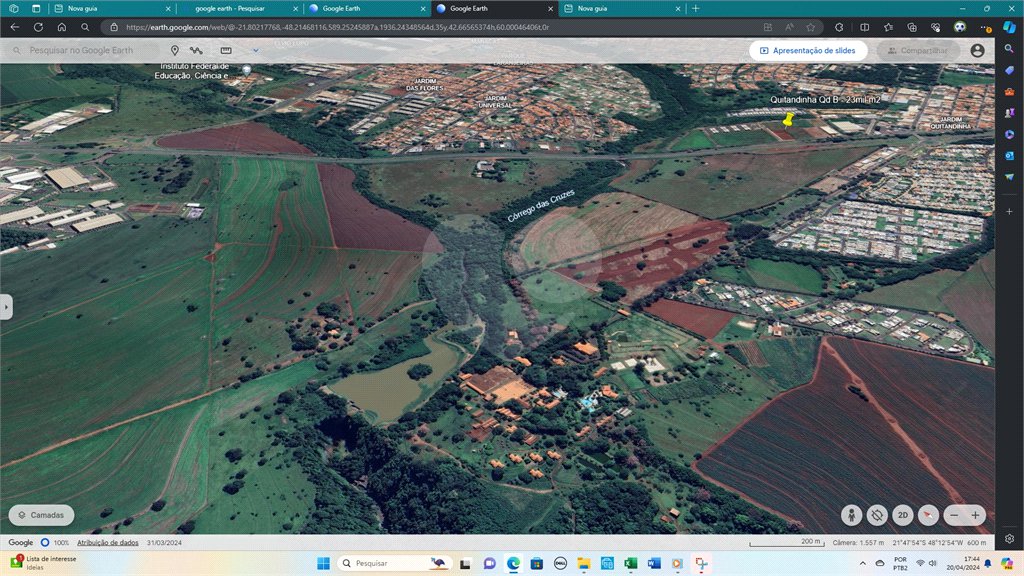
Task: Open the Edge sidebar tools briefcase icon
Action: tap(1010, 91)
